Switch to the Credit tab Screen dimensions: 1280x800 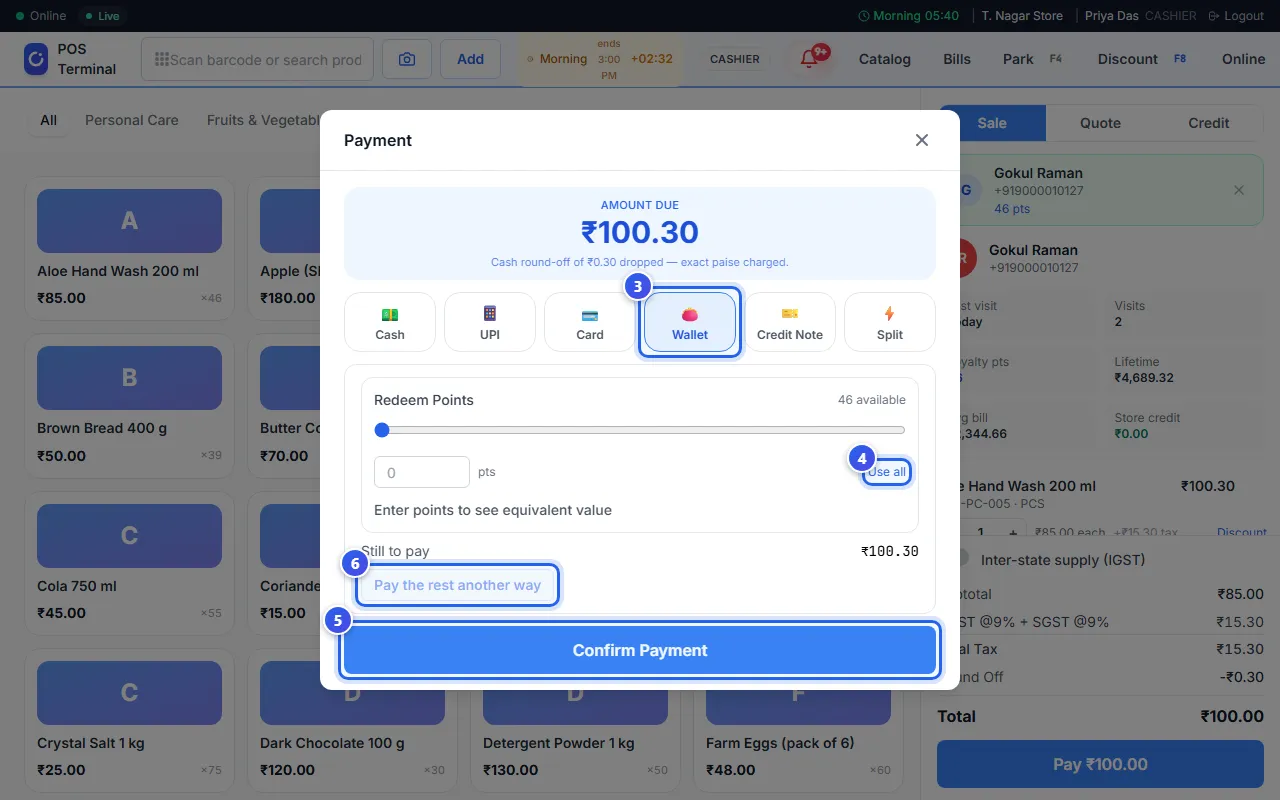1209,123
